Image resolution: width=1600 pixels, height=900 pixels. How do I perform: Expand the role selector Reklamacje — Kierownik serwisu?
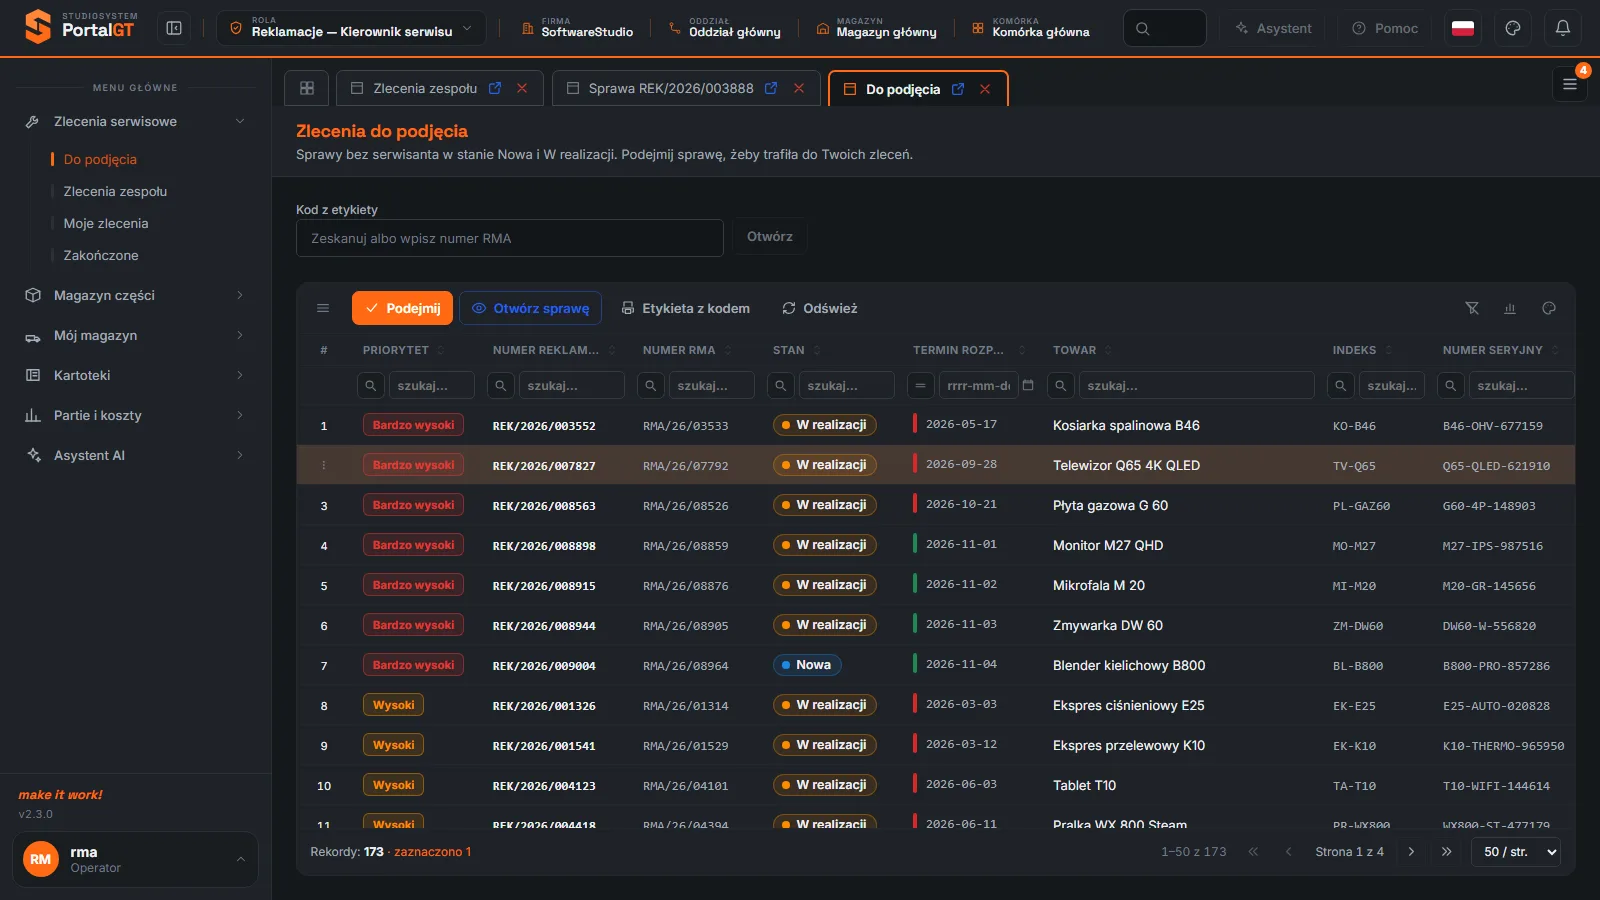351,28
